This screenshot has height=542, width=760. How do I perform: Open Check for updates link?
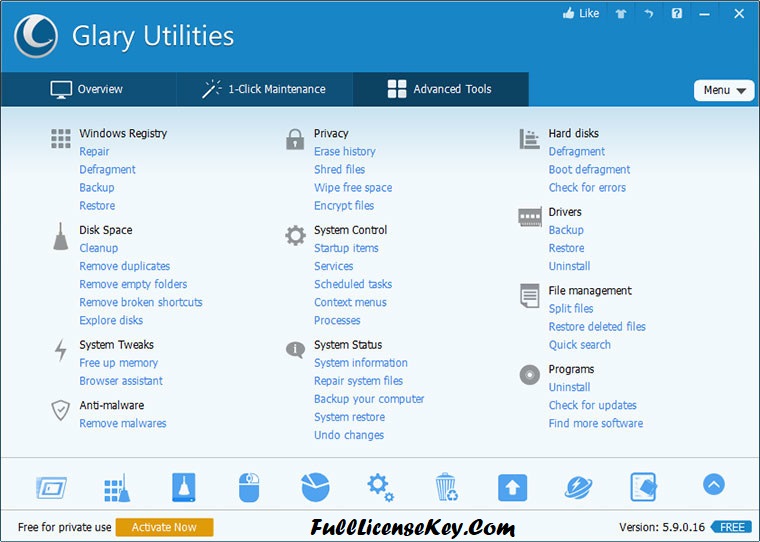pyautogui.click(x=592, y=405)
